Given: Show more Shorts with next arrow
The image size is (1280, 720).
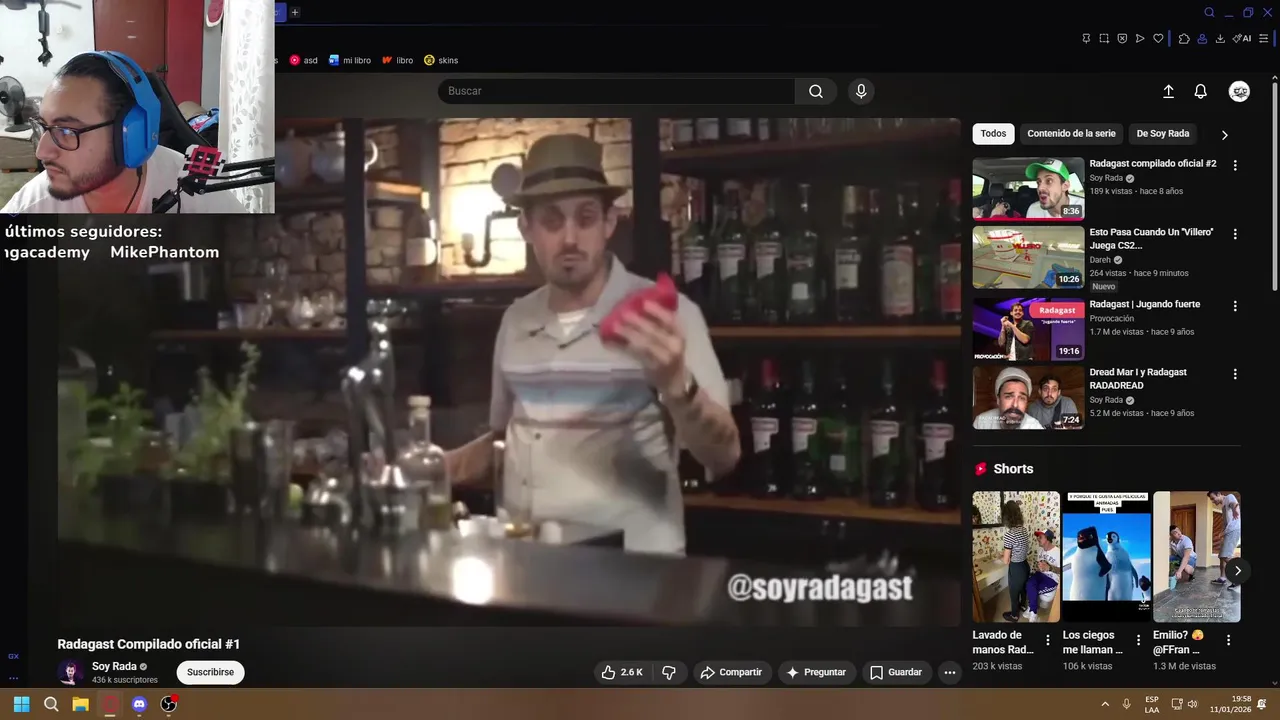Looking at the screenshot, I should coord(1238,571).
